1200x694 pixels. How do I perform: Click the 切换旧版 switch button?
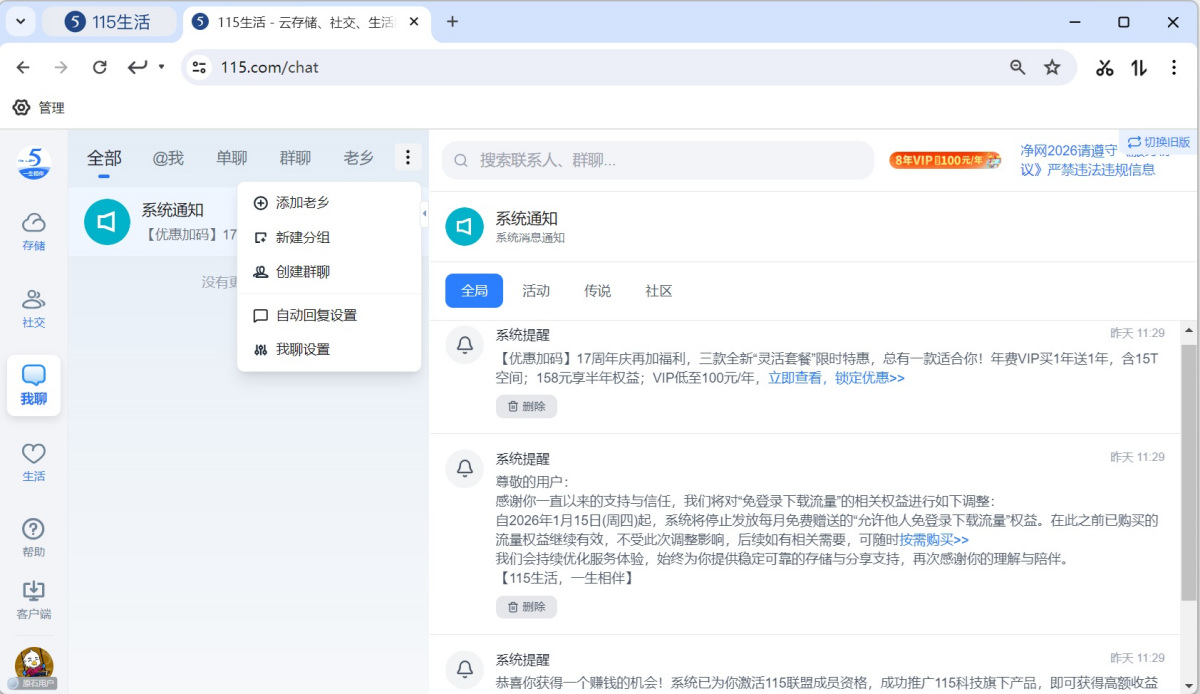click(1159, 142)
